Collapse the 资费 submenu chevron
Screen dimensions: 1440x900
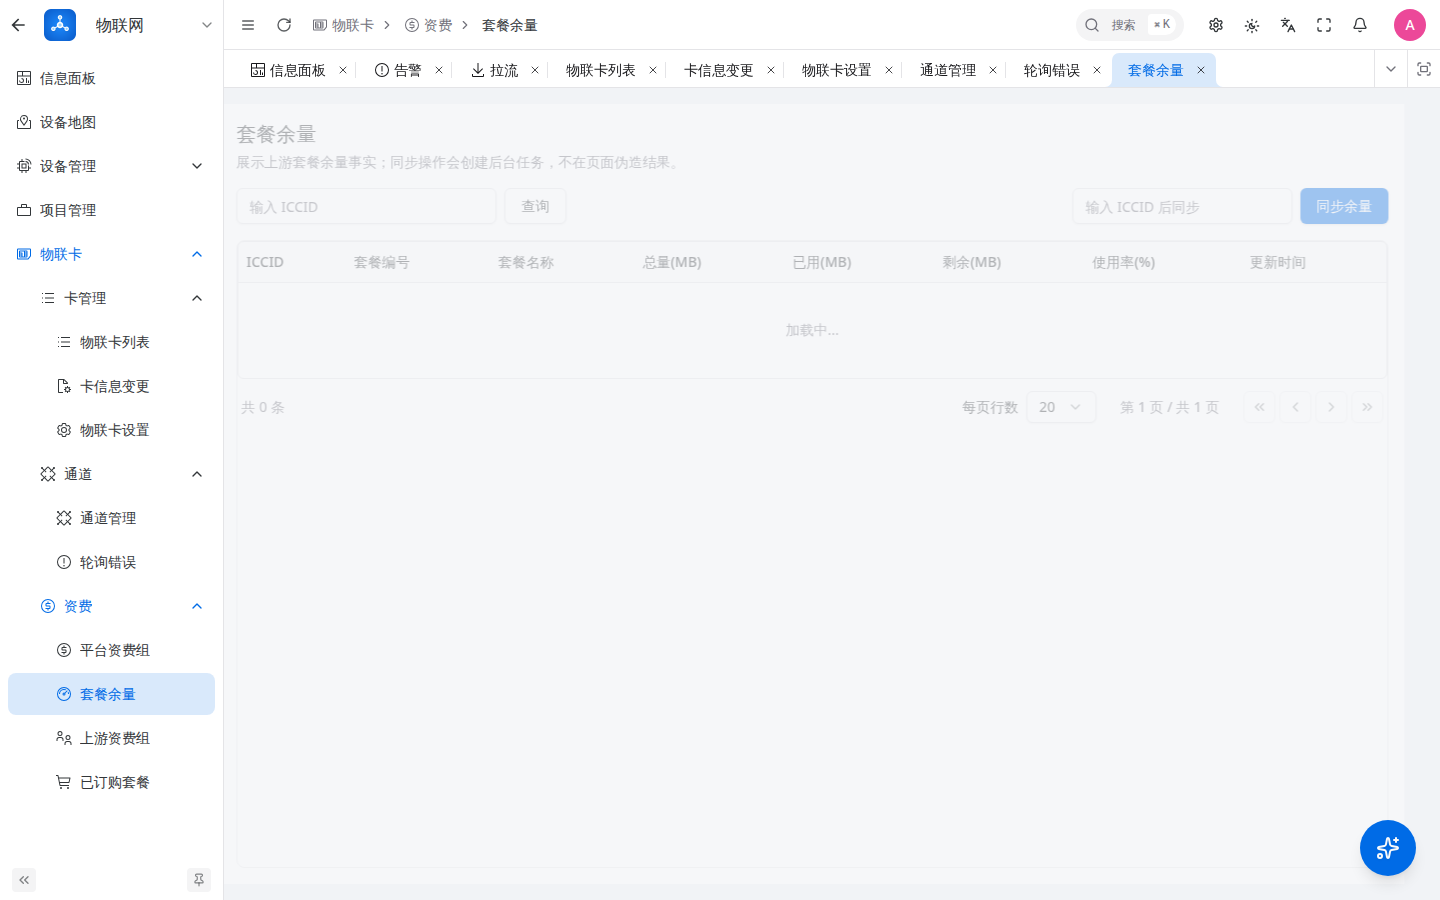pos(197,606)
